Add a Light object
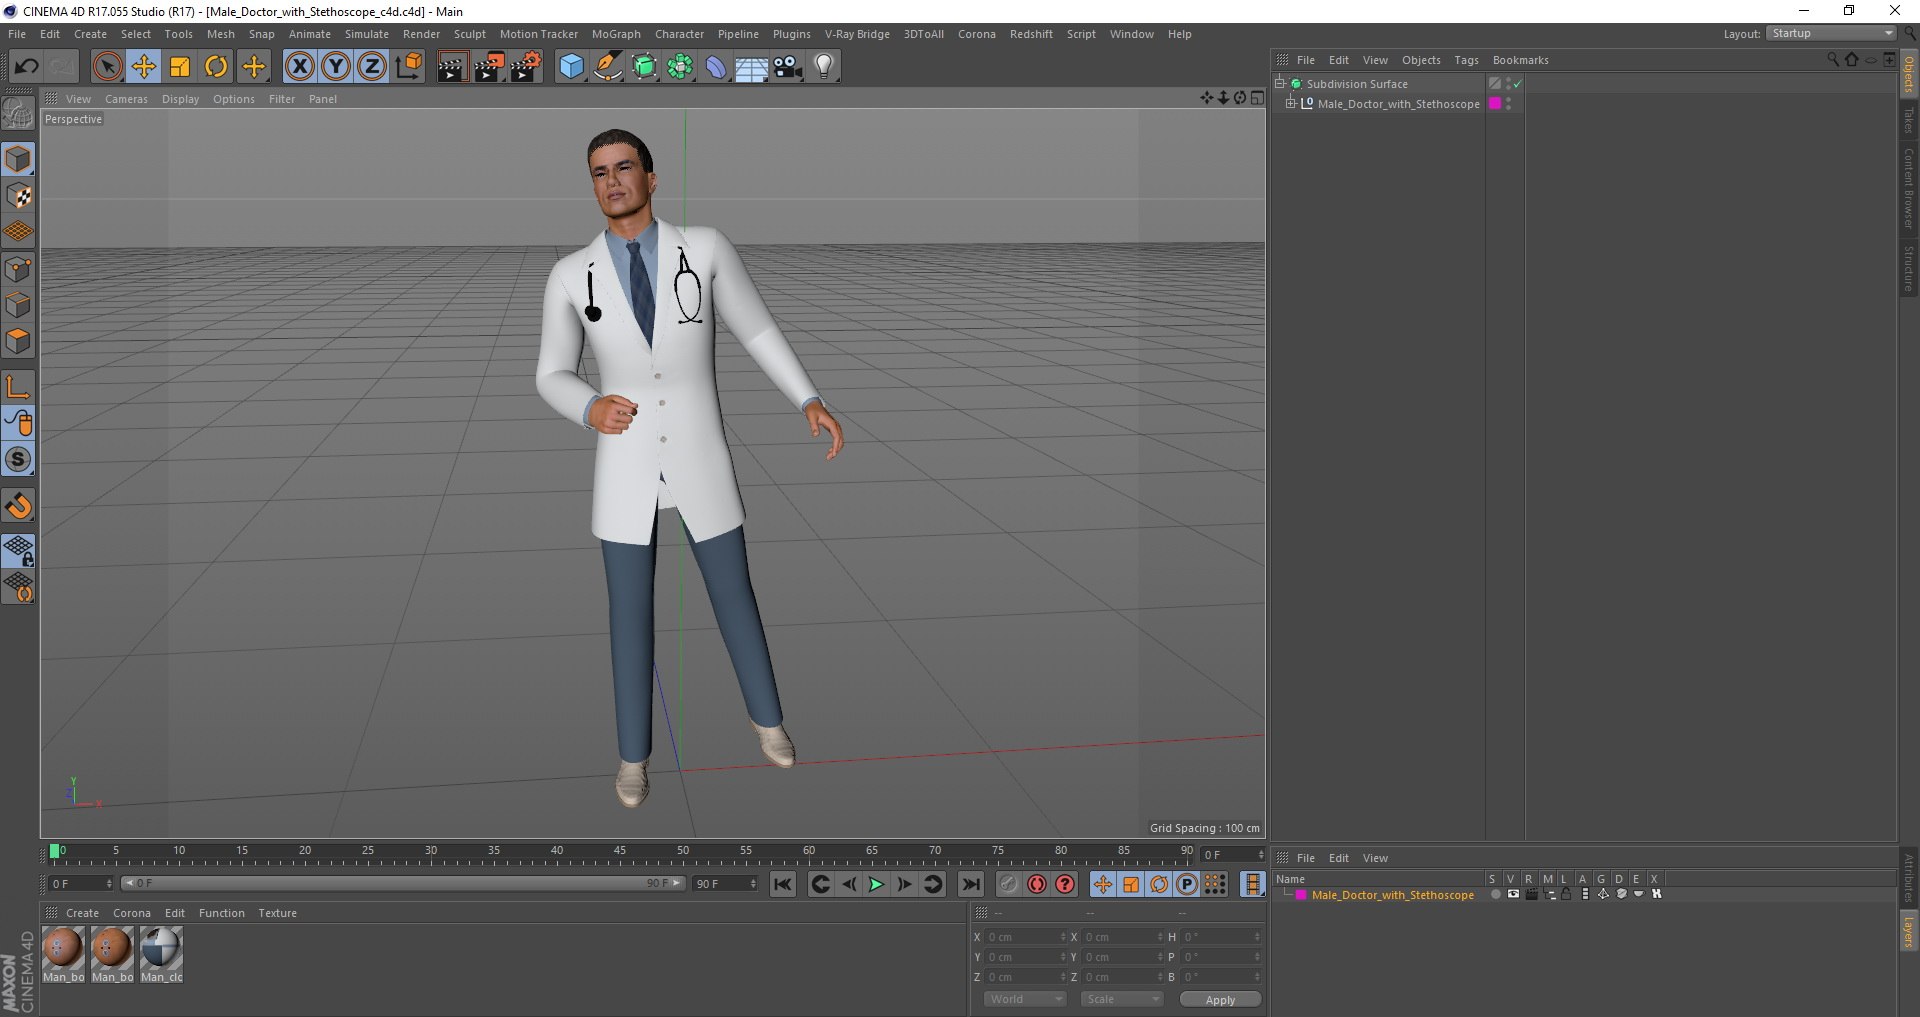 (824, 67)
